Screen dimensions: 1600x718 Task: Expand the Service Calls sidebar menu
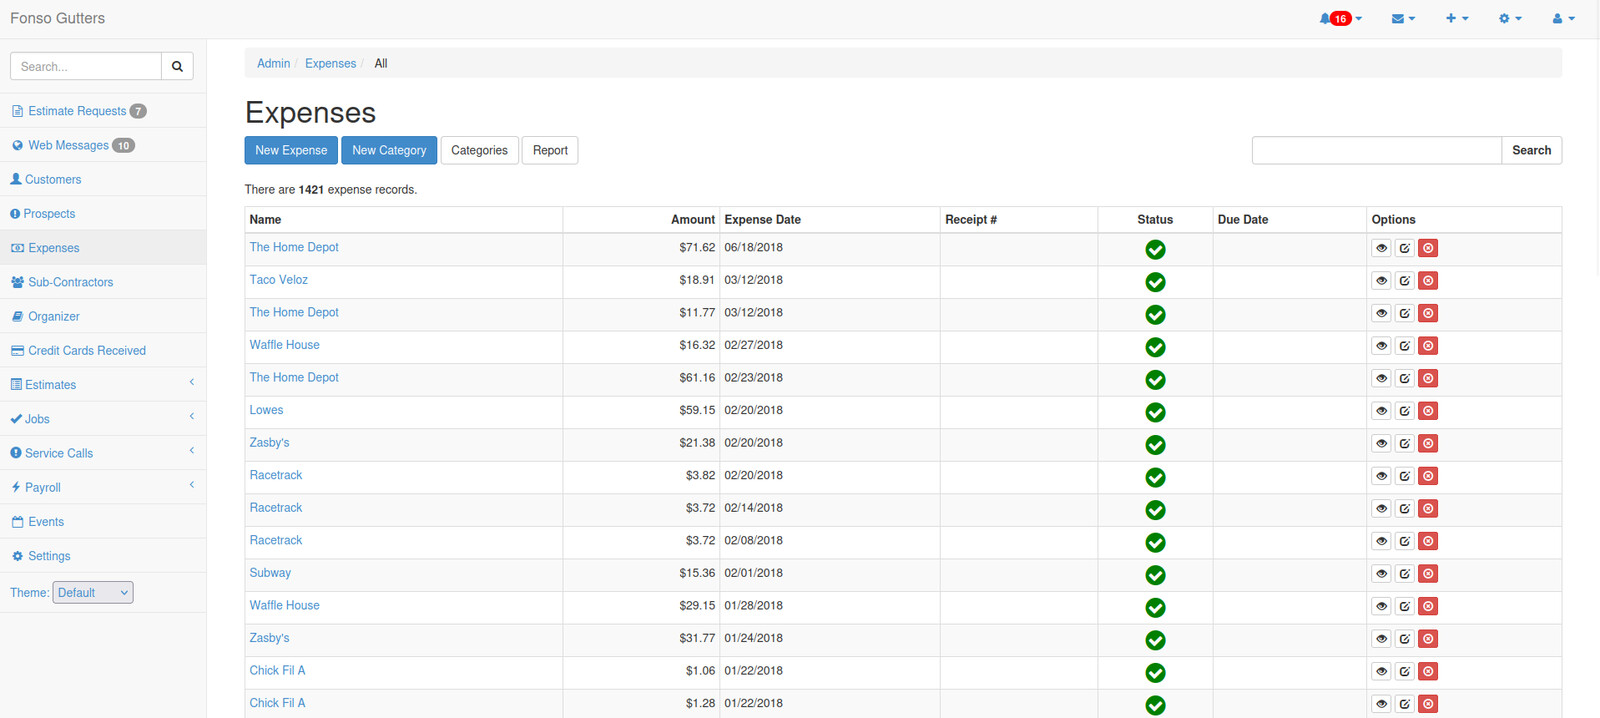coord(103,453)
